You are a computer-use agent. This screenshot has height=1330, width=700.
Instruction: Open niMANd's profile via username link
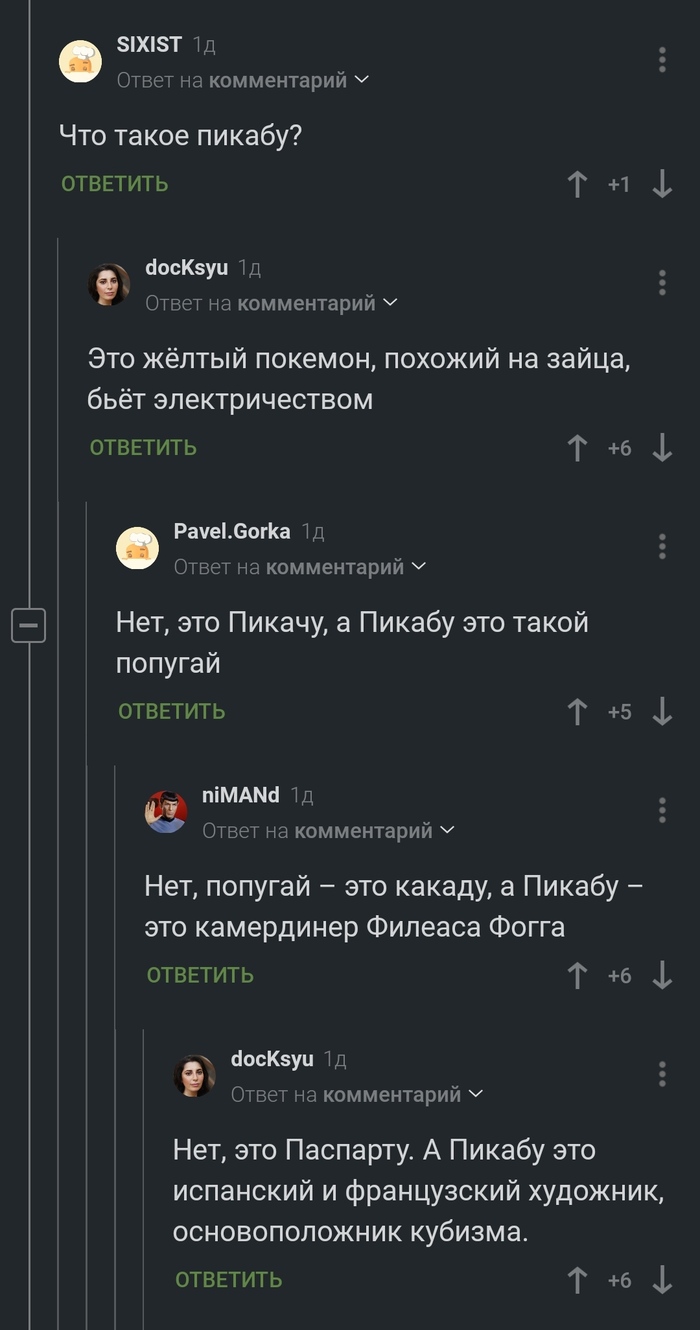point(240,796)
